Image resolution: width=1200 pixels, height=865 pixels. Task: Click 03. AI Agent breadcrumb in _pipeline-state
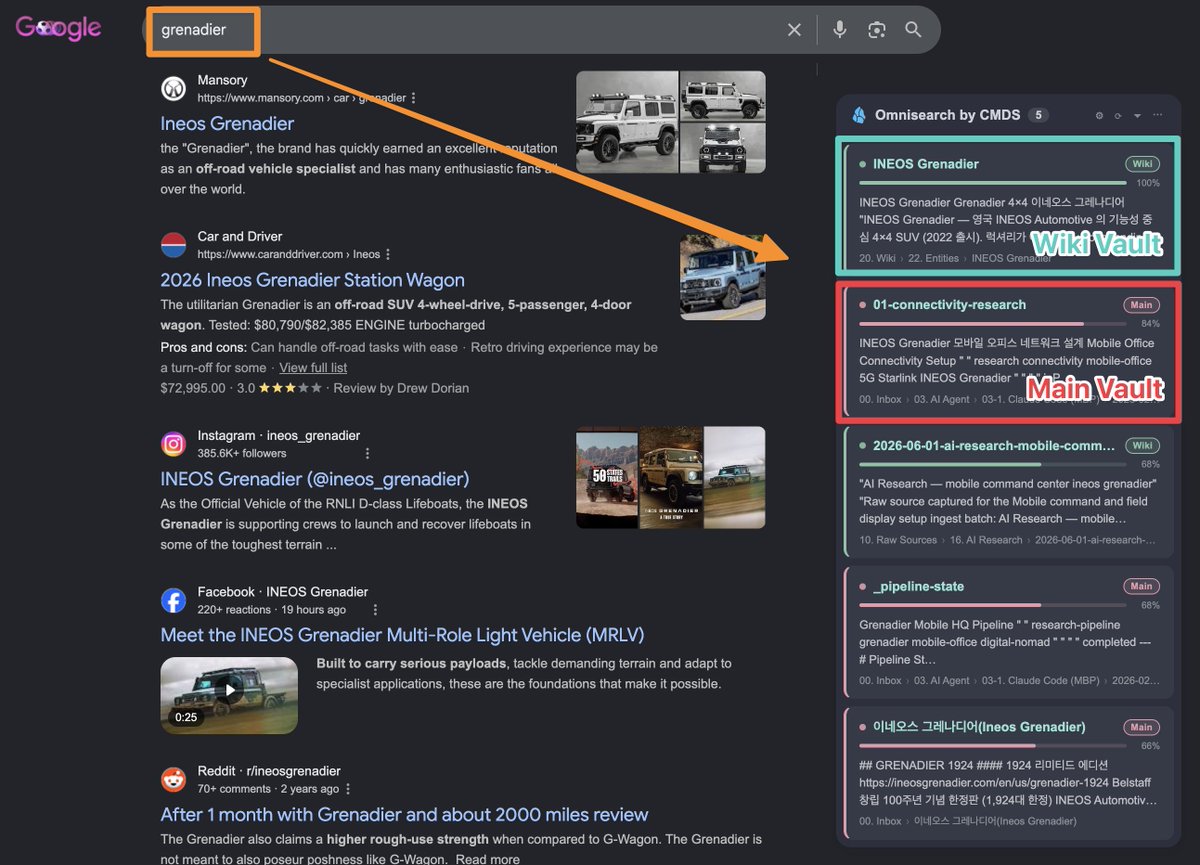point(941,681)
